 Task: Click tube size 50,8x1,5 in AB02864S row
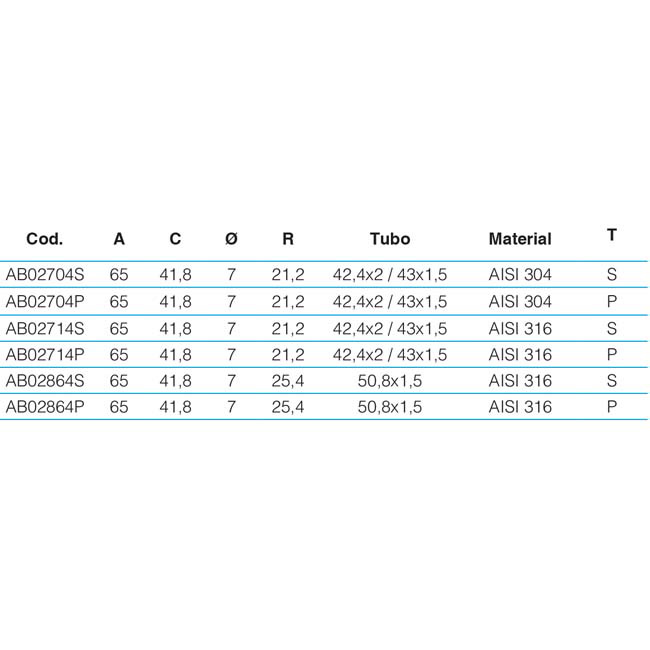[390, 381]
